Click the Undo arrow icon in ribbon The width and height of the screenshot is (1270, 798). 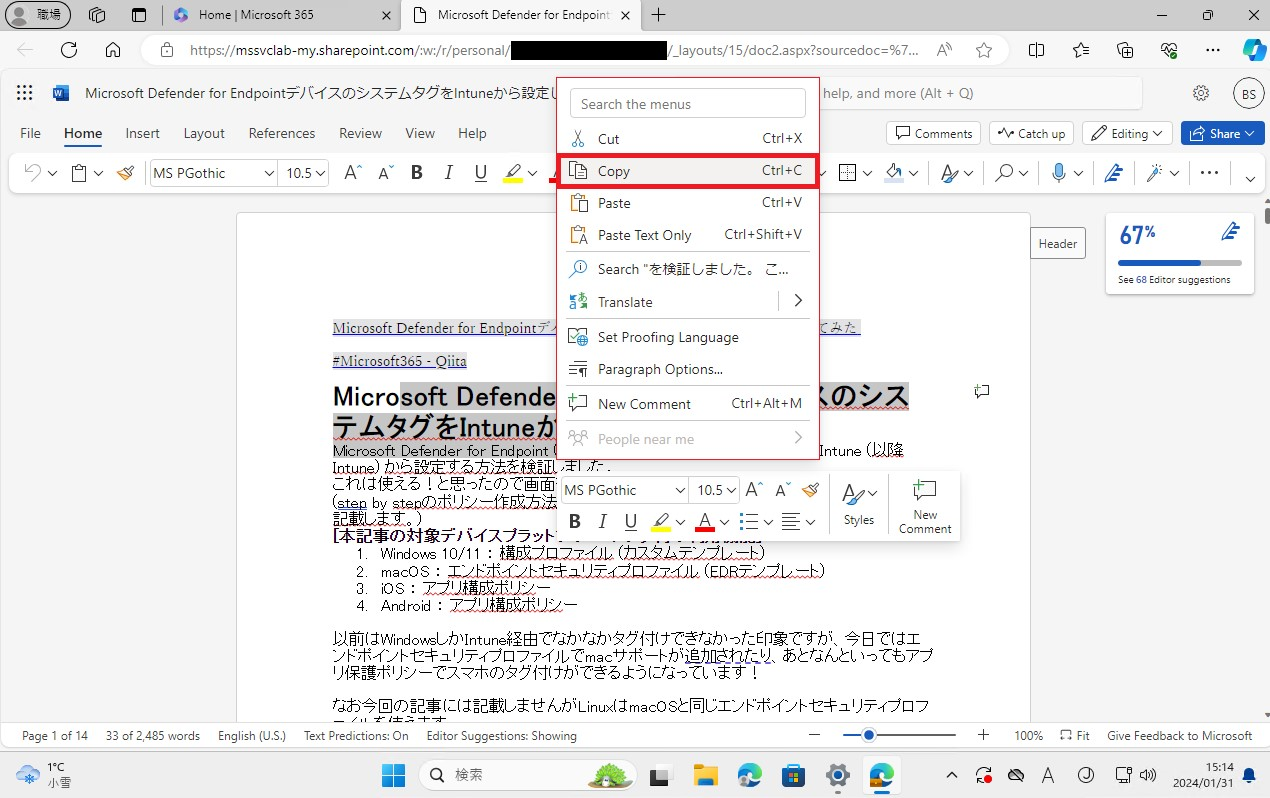click(x=32, y=173)
